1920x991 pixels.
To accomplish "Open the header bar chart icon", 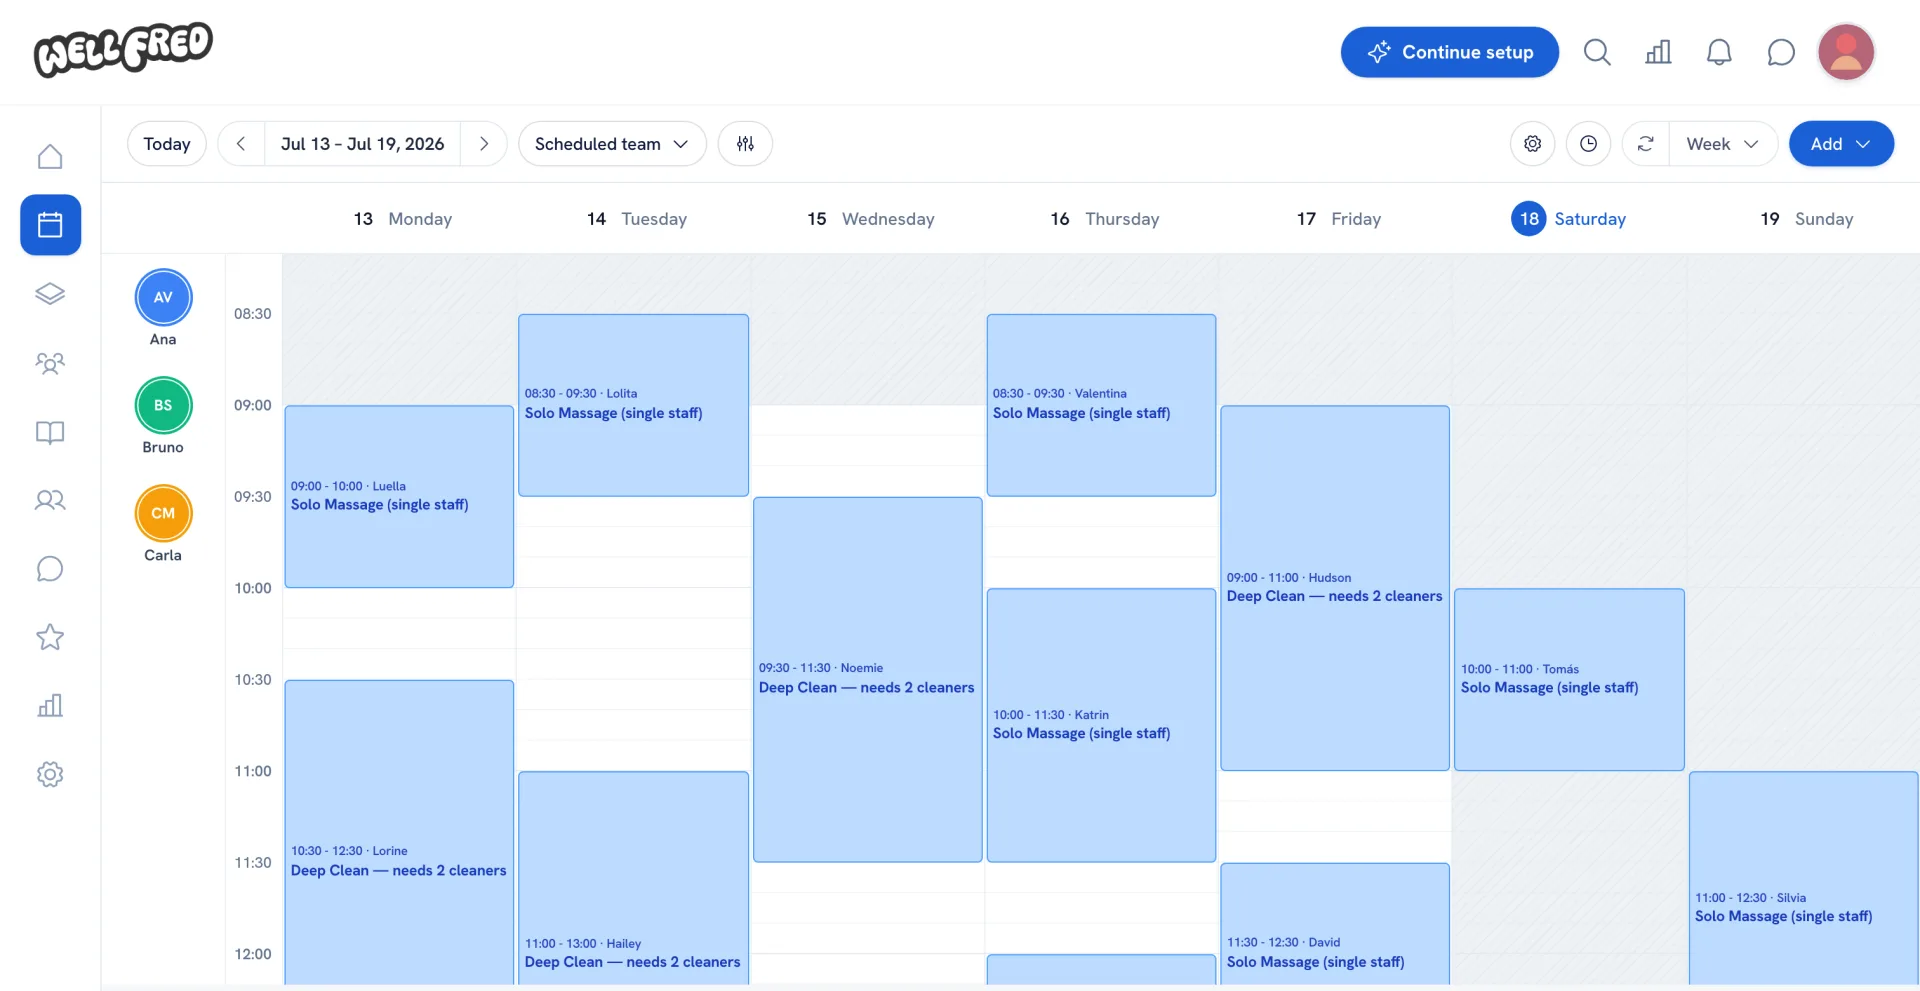I will 1658,52.
